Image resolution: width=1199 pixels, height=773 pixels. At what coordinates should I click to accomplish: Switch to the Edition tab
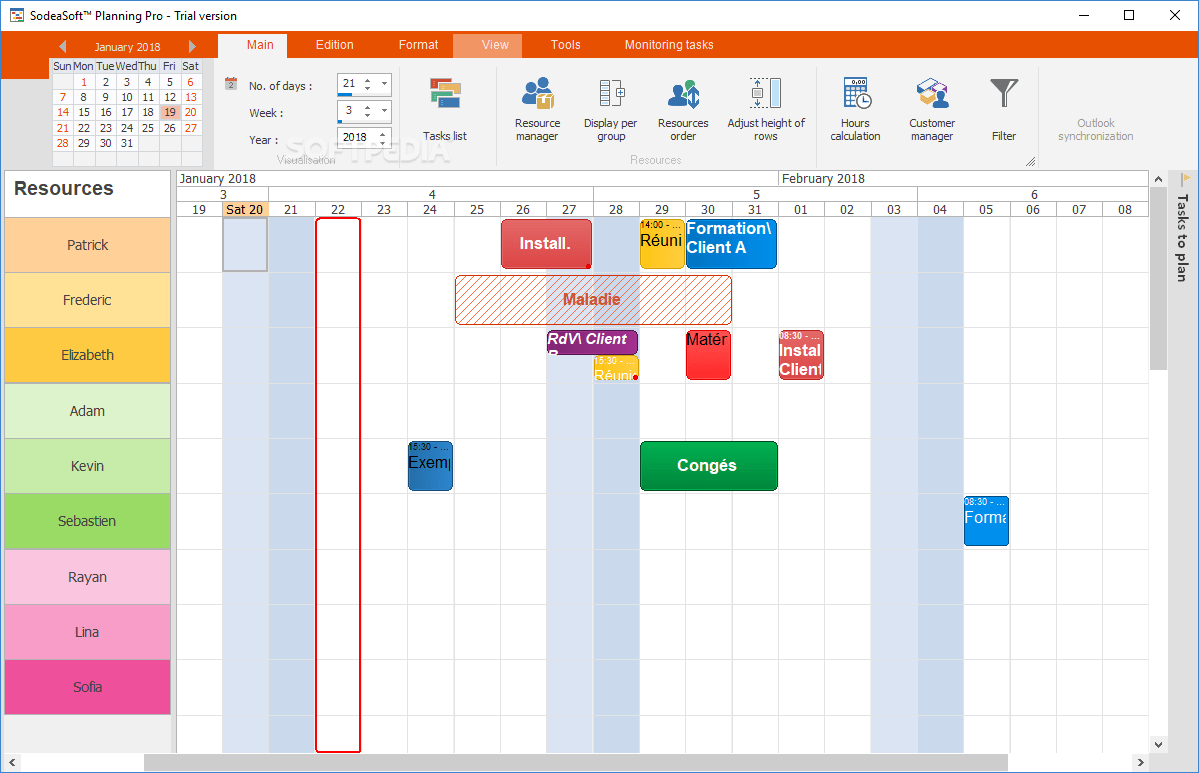coord(334,44)
